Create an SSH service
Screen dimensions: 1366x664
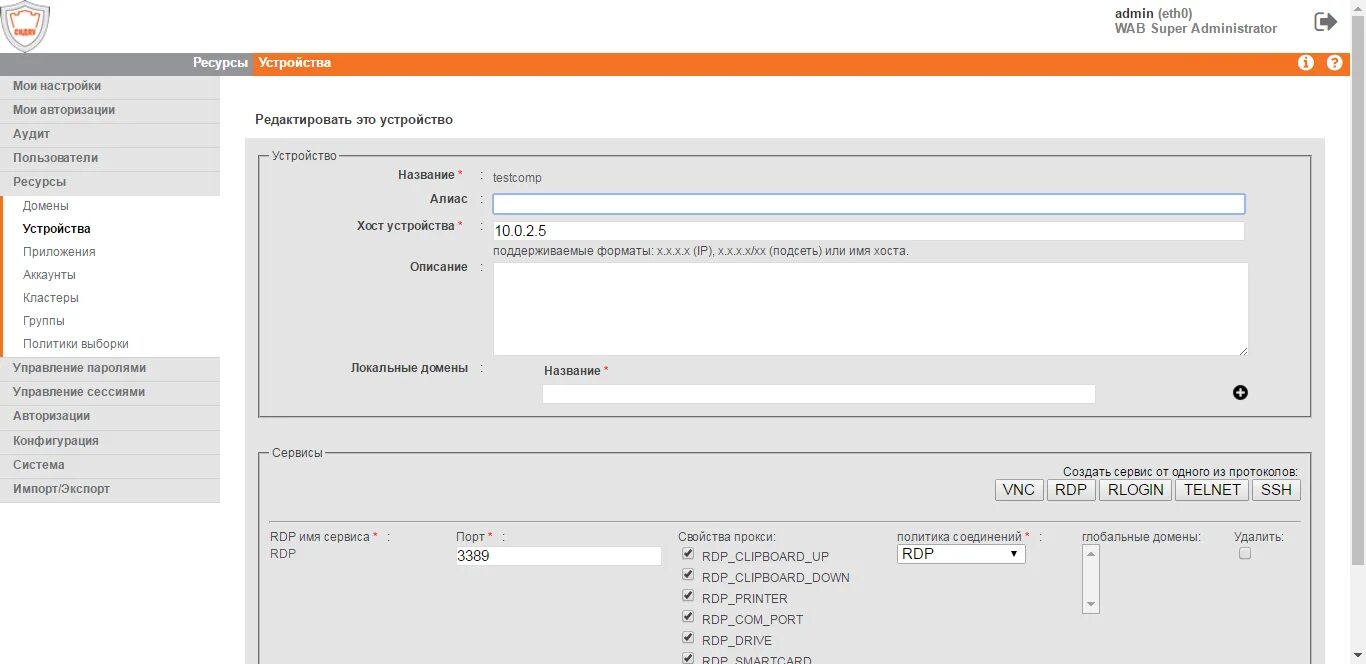coord(1276,490)
